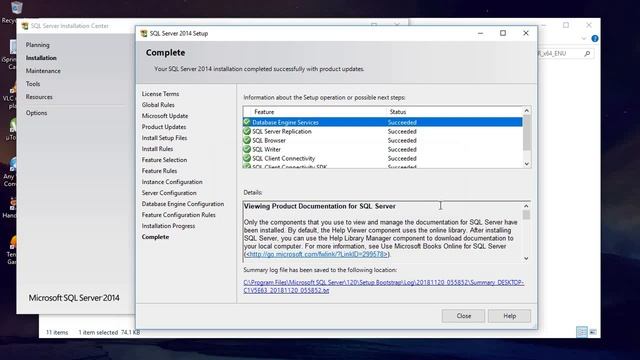Image resolution: width=640 pixels, height=360 pixels.
Task: Click the Install Setup Files step
Action: tap(164, 138)
